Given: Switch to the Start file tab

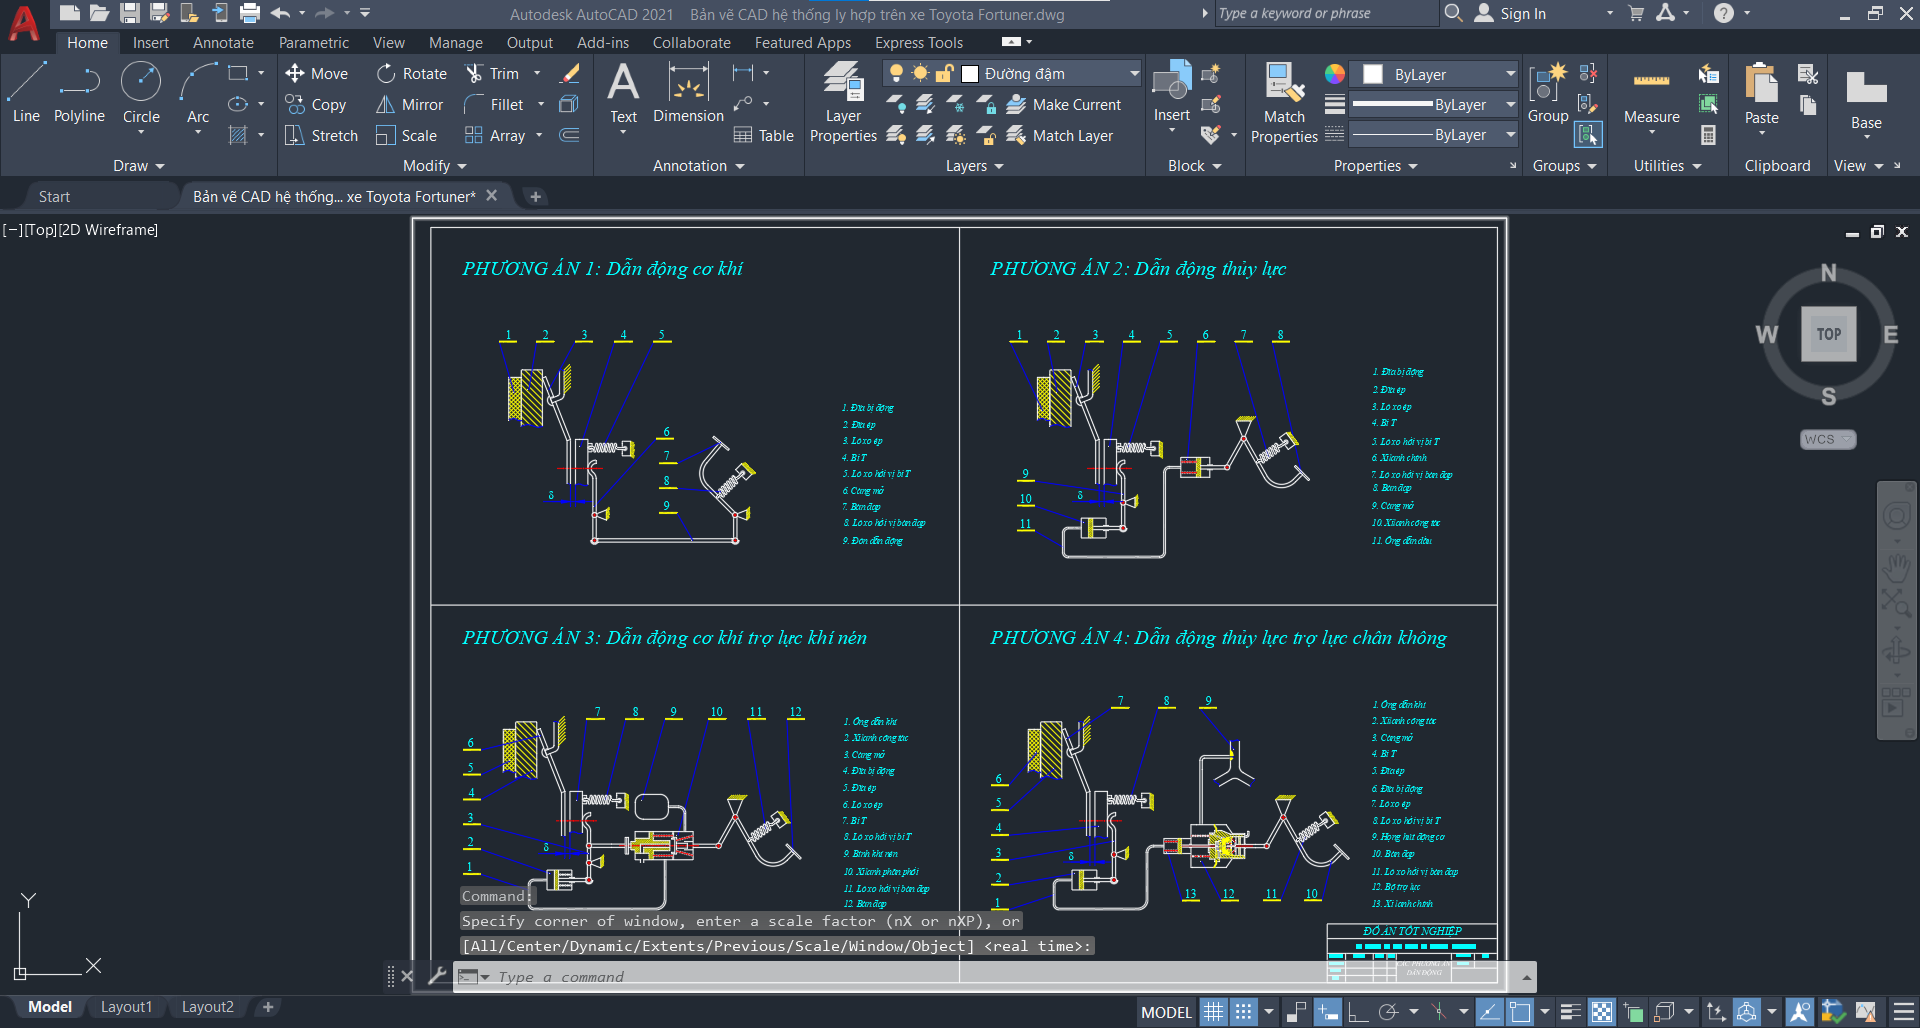Looking at the screenshot, I should tap(54, 197).
